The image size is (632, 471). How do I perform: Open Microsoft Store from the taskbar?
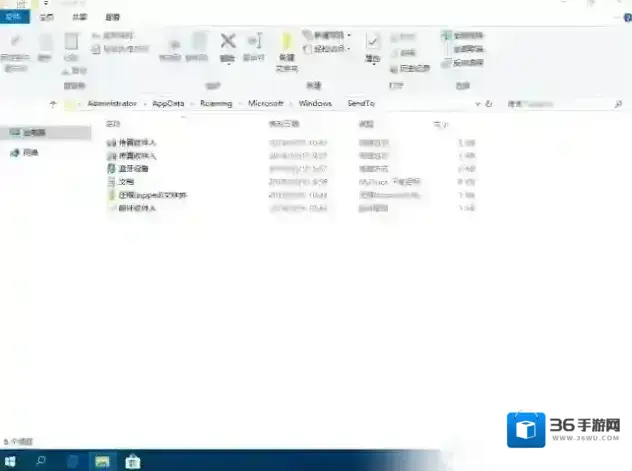pos(133,461)
